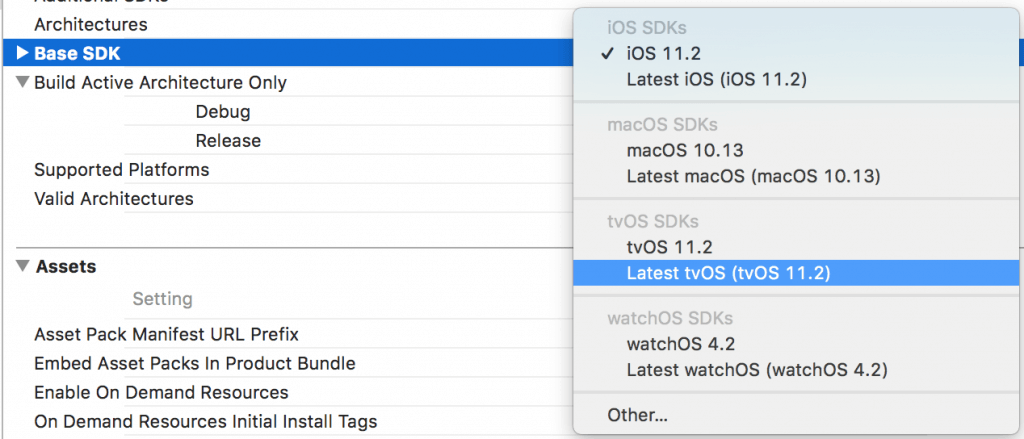Collapse the Build Active Architecture Only triangle
This screenshot has width=1024, height=439.
(x=23, y=83)
